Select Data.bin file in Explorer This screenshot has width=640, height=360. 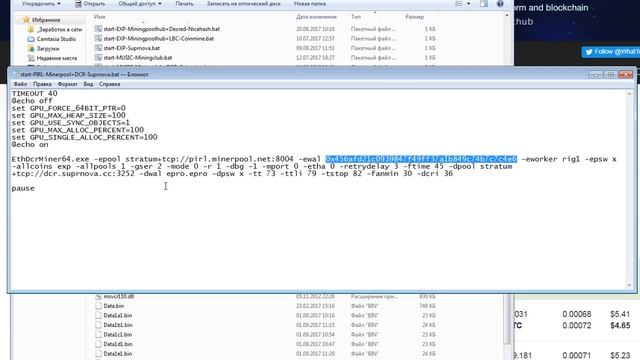click(113, 306)
